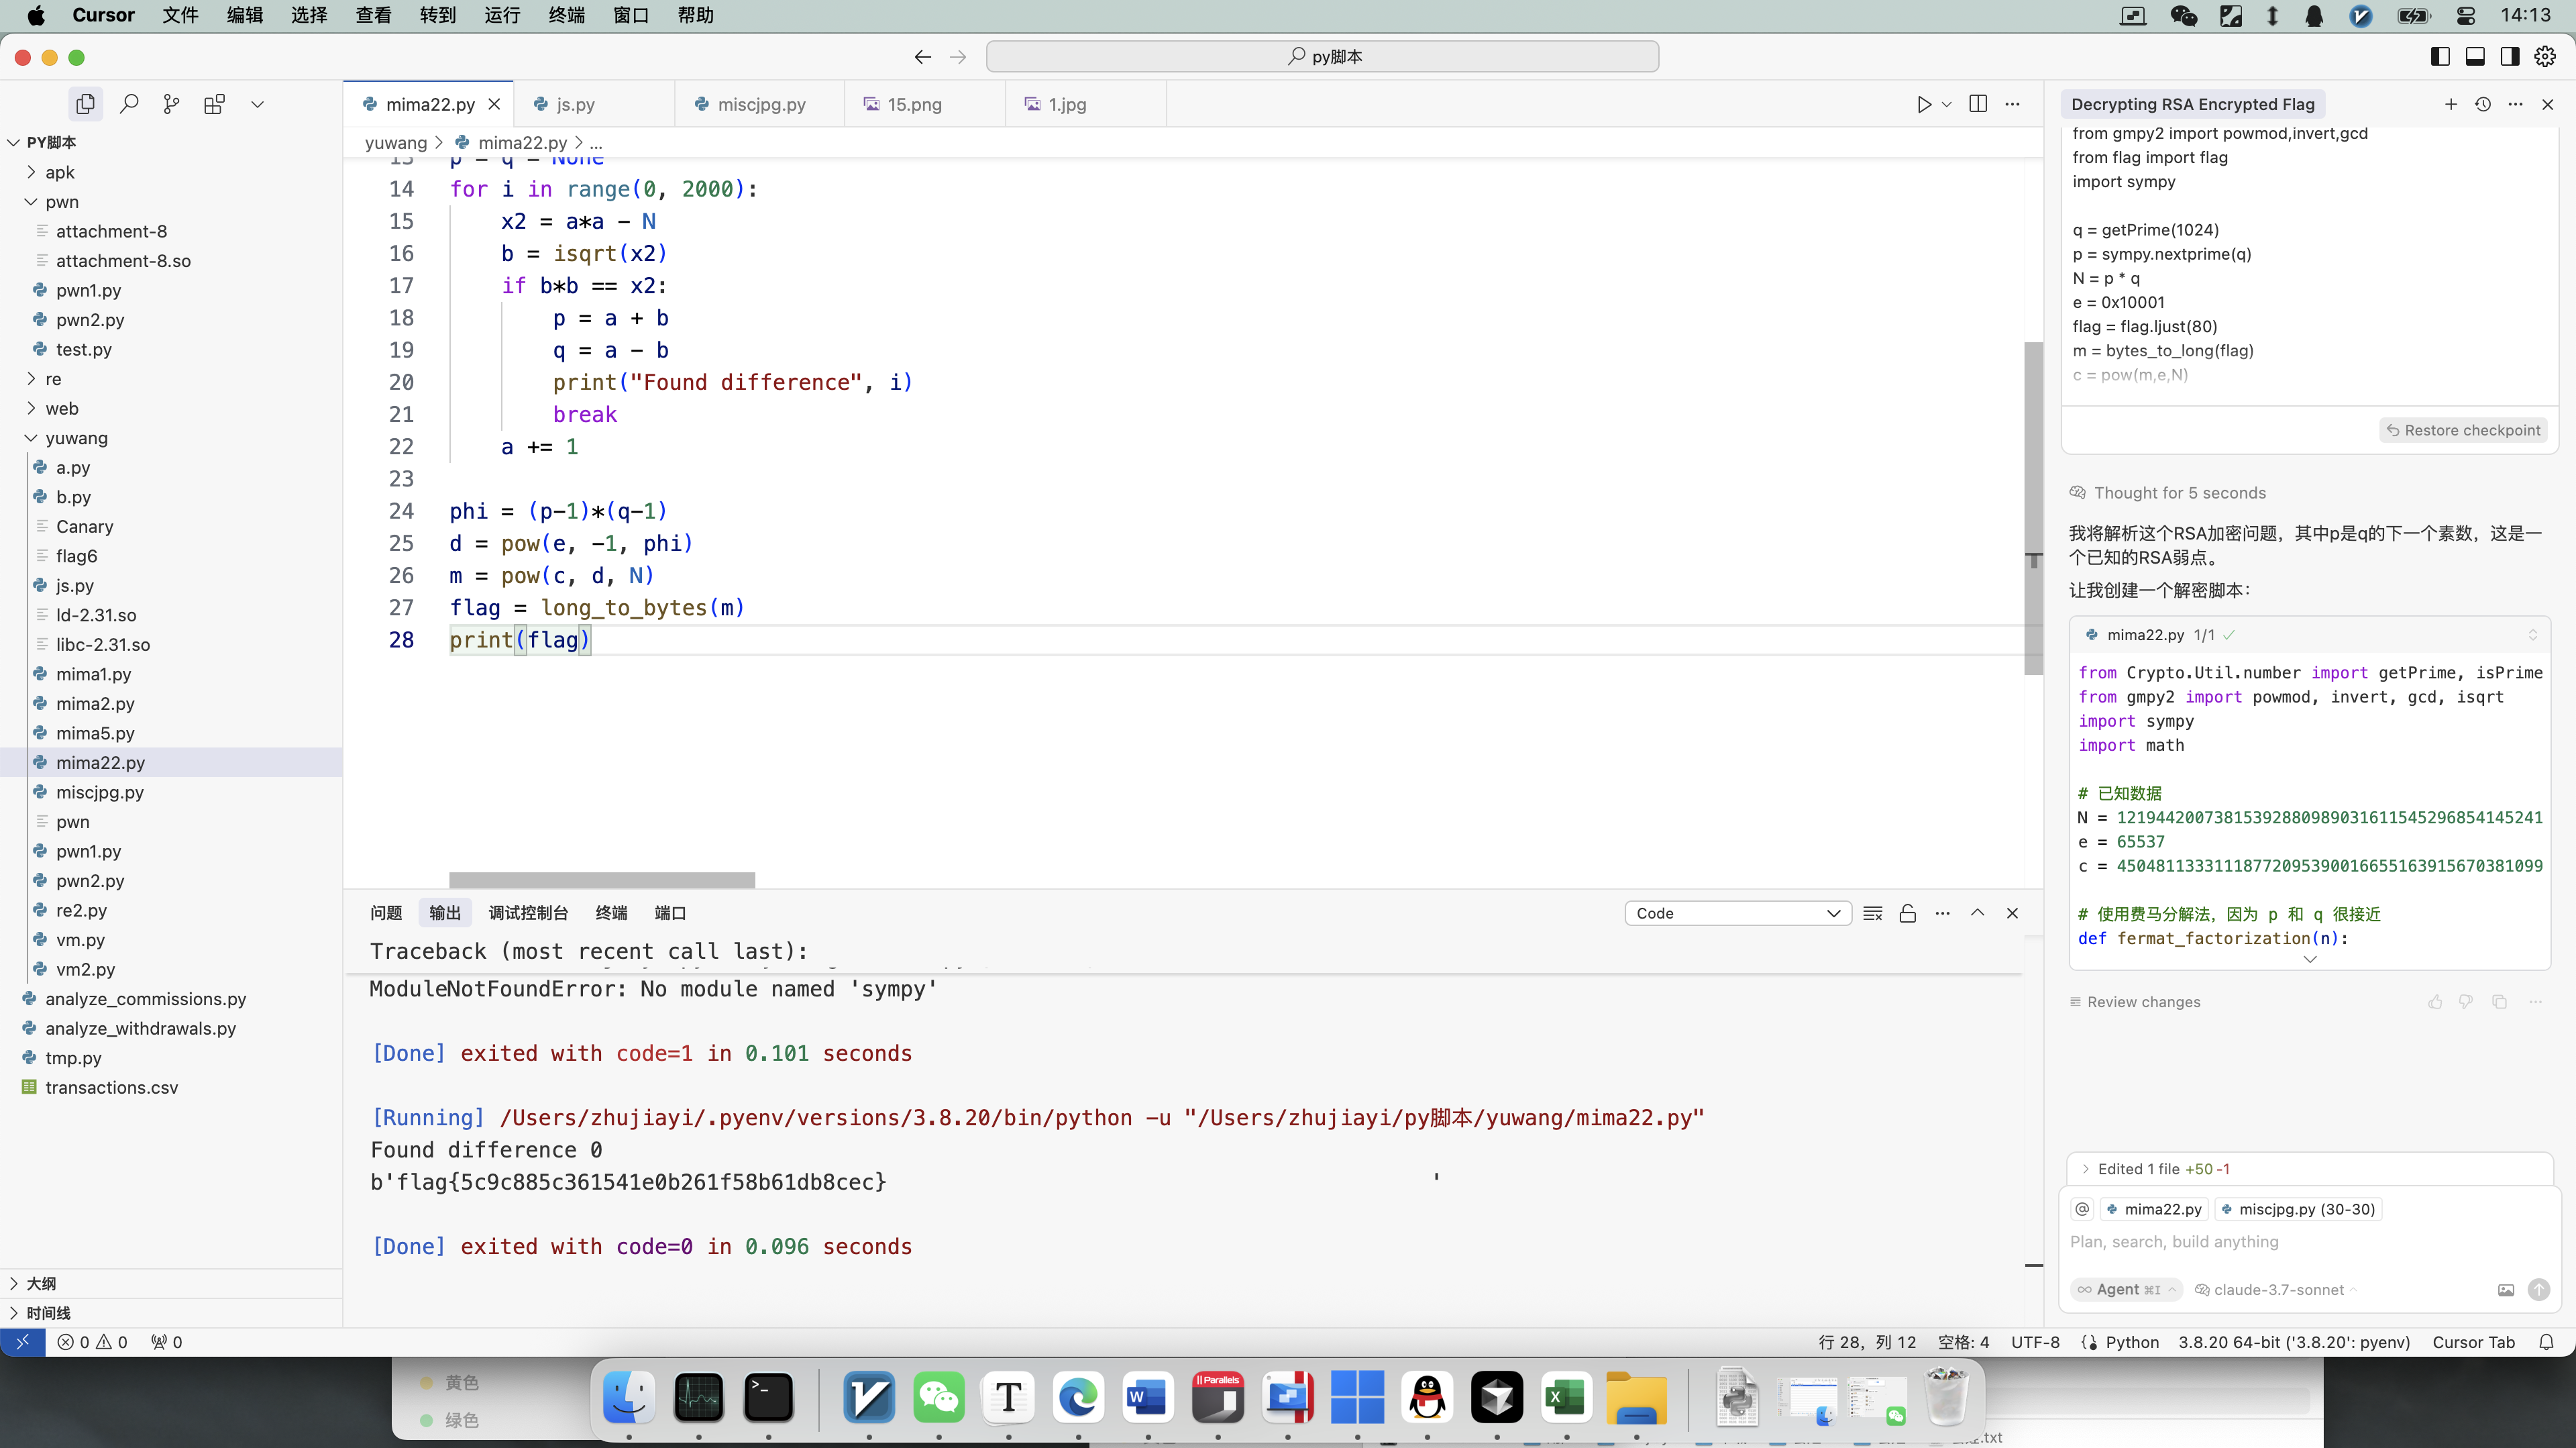This screenshot has width=2576, height=1448.
Task: Open the Extensions sidebar icon
Action: click(214, 104)
